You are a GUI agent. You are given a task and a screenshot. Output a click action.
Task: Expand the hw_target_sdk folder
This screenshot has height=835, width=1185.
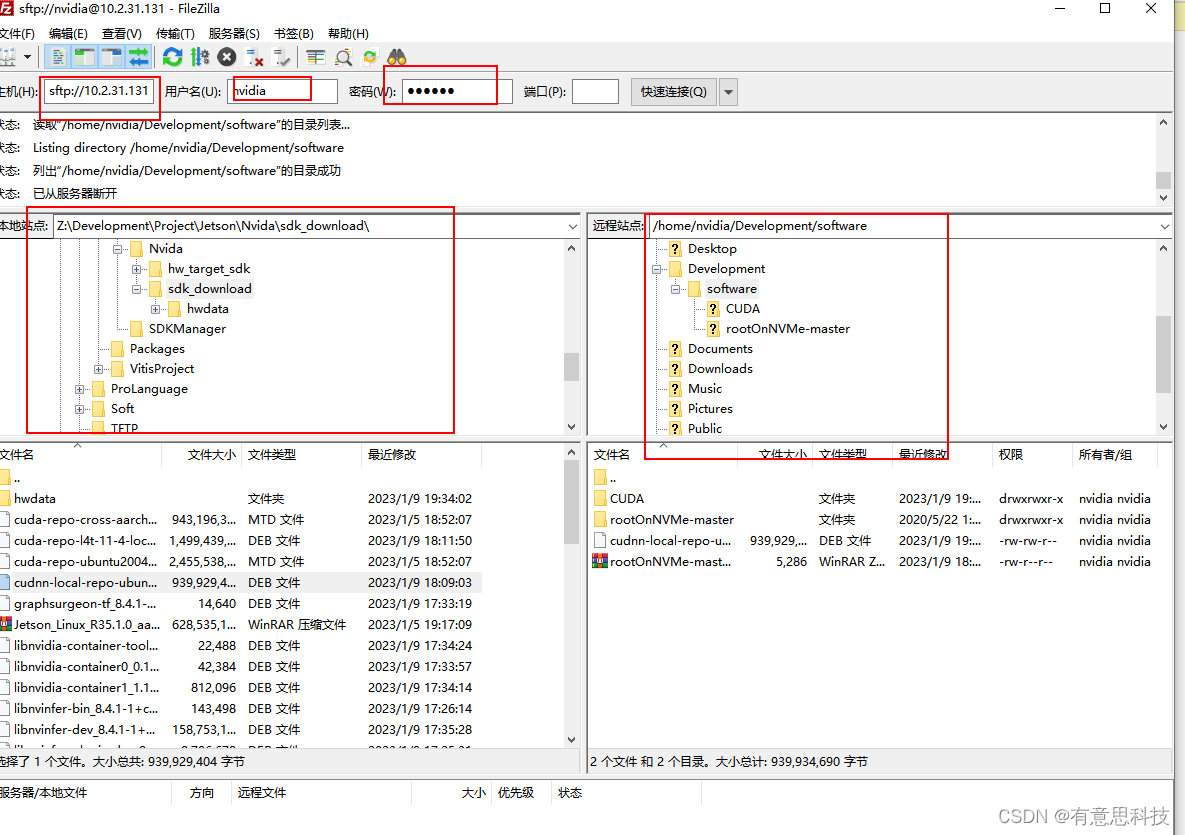[x=136, y=269]
